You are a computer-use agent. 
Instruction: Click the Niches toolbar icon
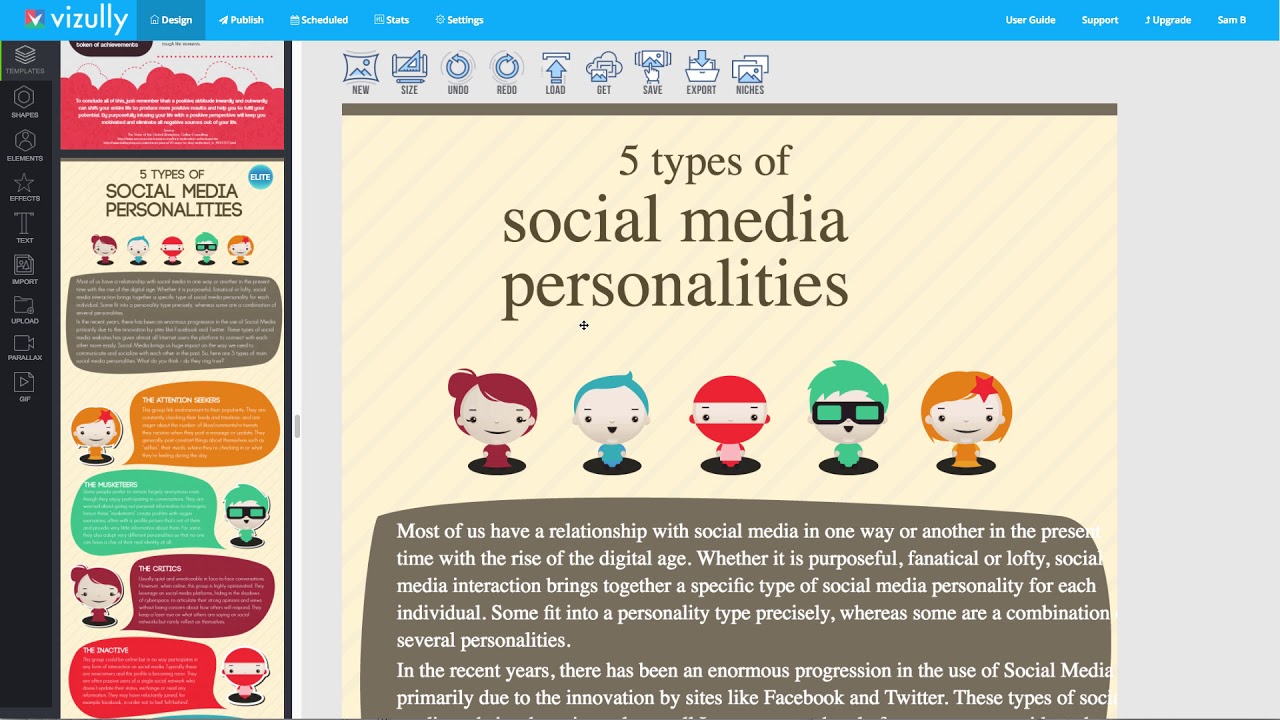tap(750, 74)
